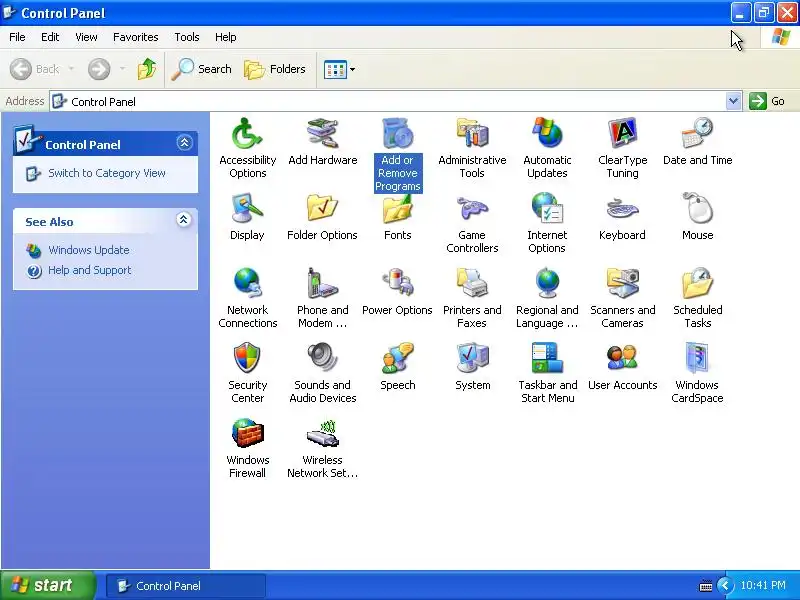Click the Go button

767,101
